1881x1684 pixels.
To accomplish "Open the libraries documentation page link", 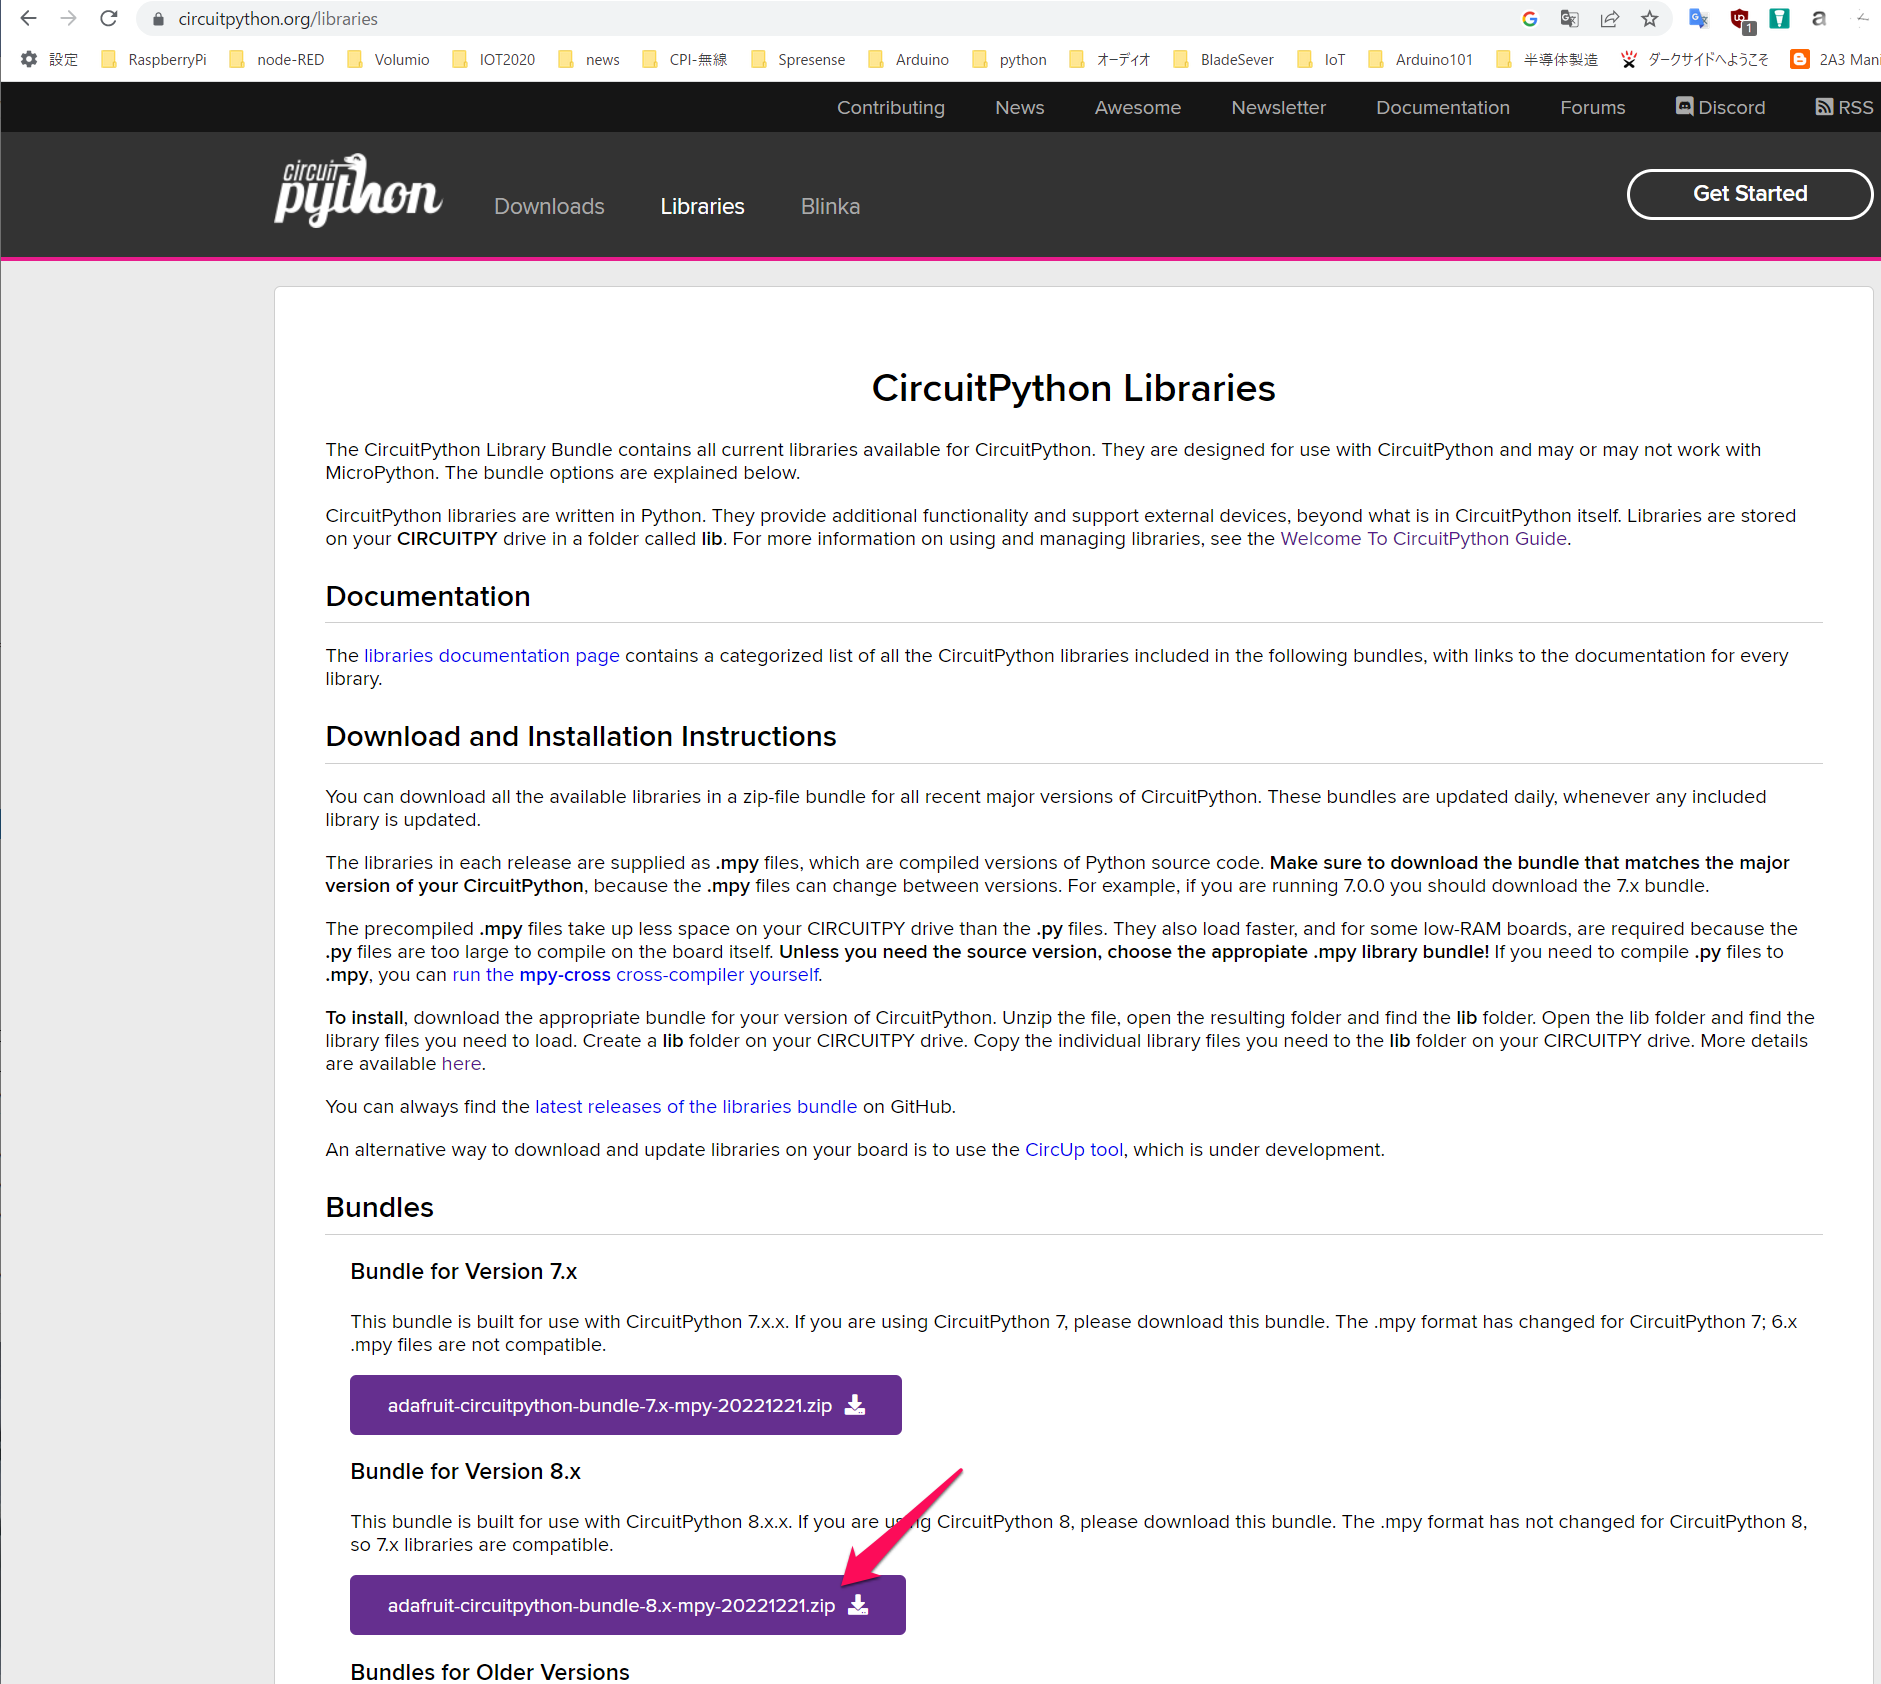I will 491,655.
